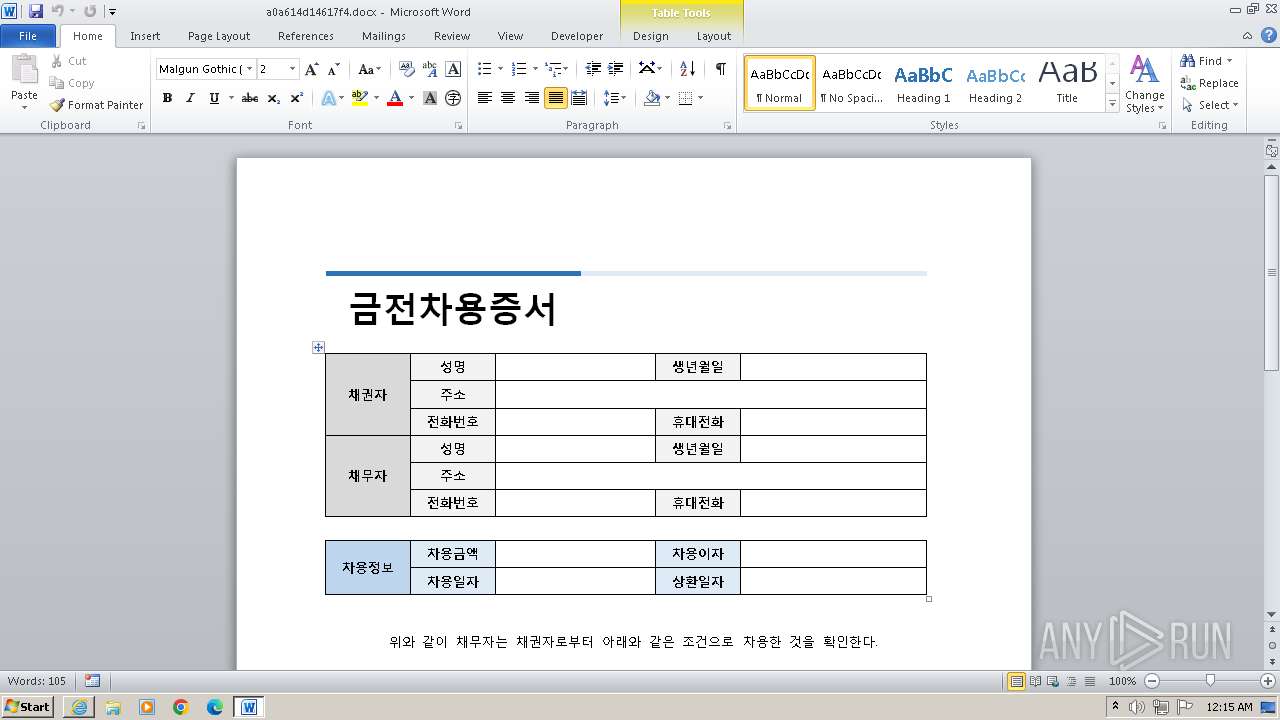1280x720 pixels.
Task: Expand the Styles gallery More button
Action: pyautogui.click(x=1112, y=104)
